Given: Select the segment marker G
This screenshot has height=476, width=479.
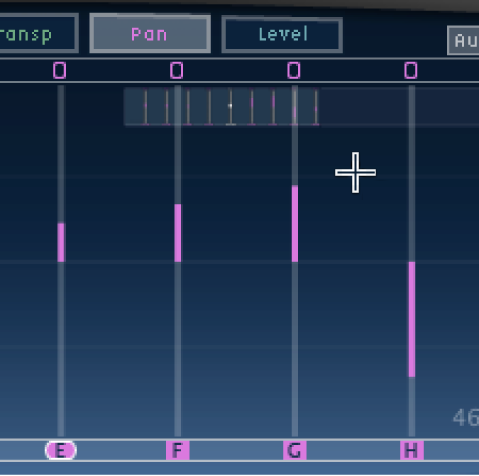Looking at the screenshot, I should 295,451.
